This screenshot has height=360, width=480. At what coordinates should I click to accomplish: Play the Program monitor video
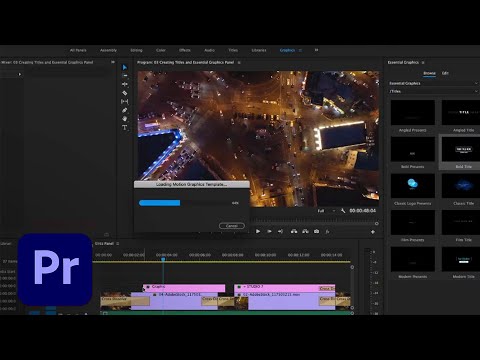(258, 231)
